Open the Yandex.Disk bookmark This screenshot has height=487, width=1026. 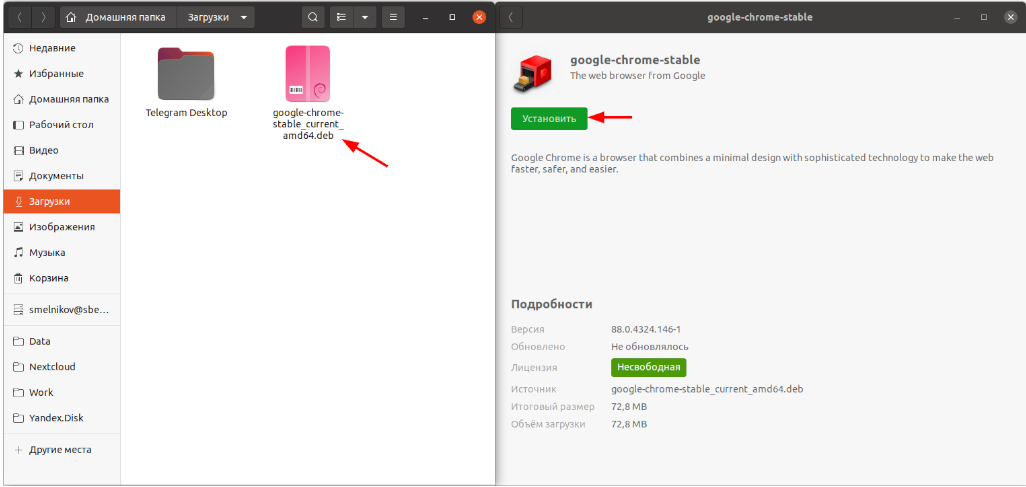(62, 418)
